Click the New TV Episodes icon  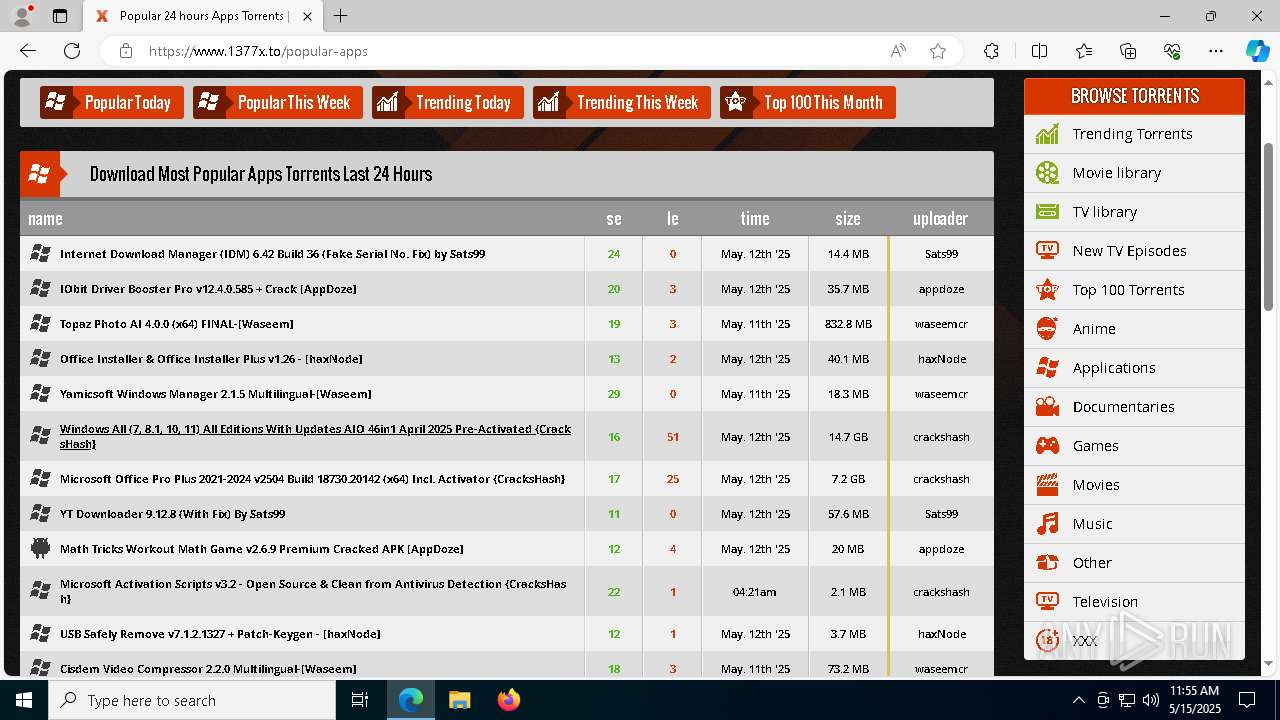(1047, 251)
